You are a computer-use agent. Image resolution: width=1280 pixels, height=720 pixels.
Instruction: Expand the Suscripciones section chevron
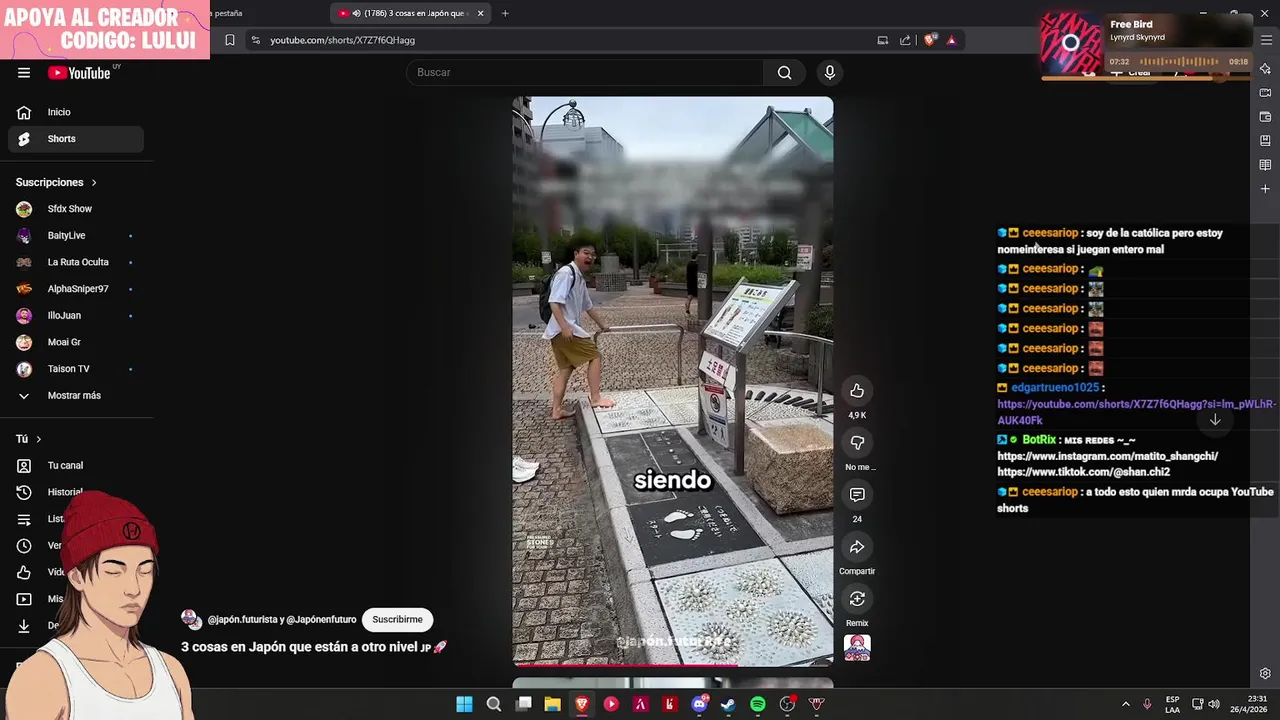point(94,183)
